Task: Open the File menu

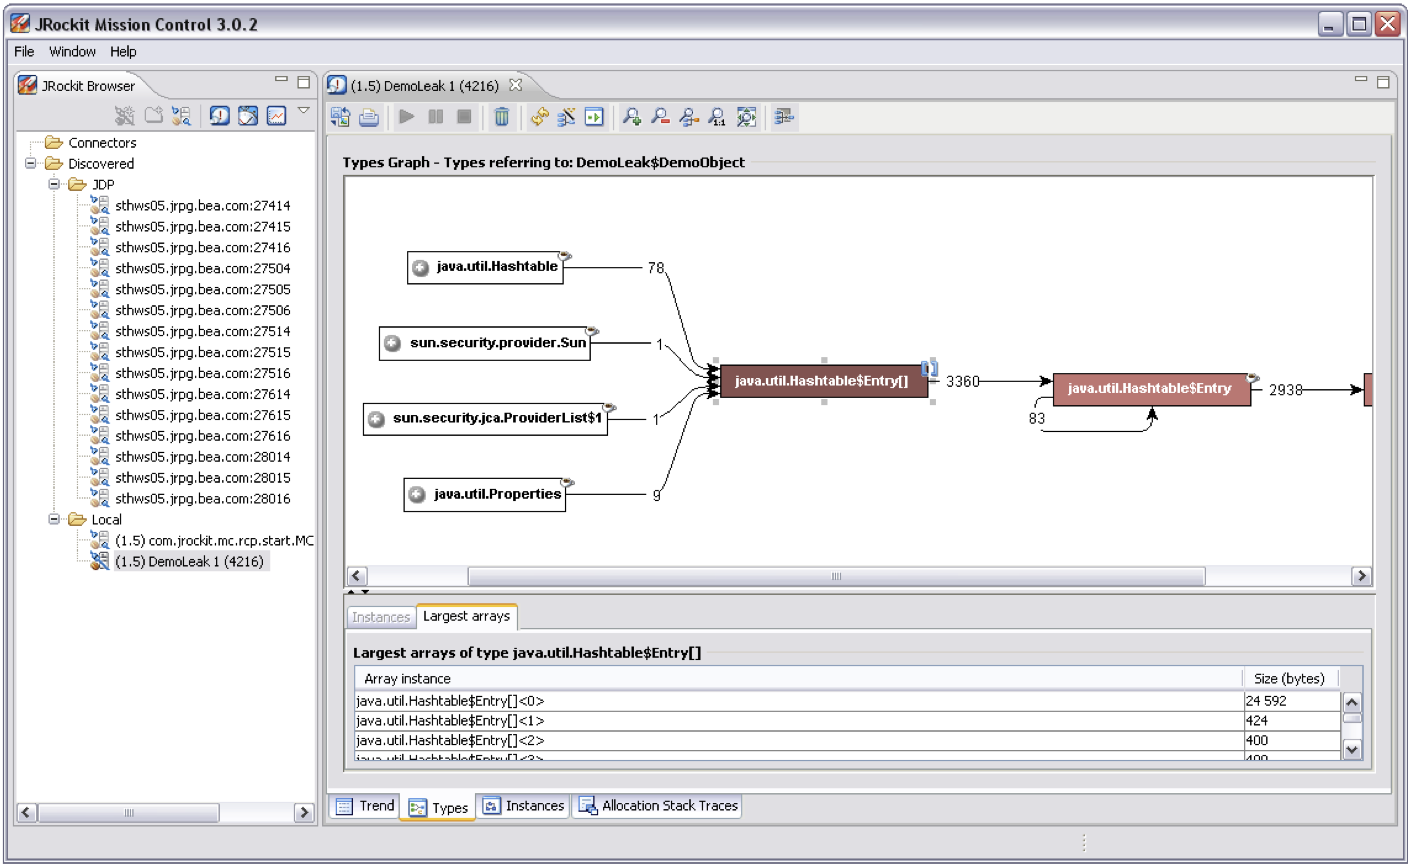Action: (24, 51)
